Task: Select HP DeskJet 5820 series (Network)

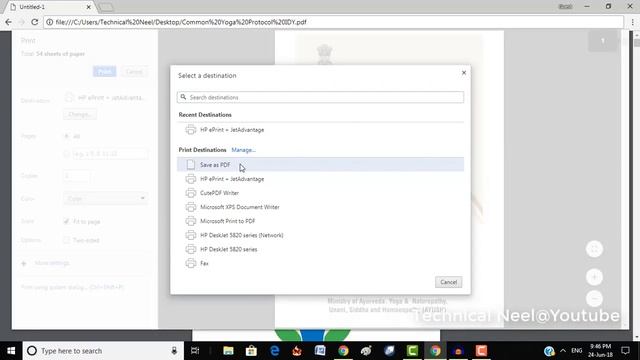Action: pos(320,235)
